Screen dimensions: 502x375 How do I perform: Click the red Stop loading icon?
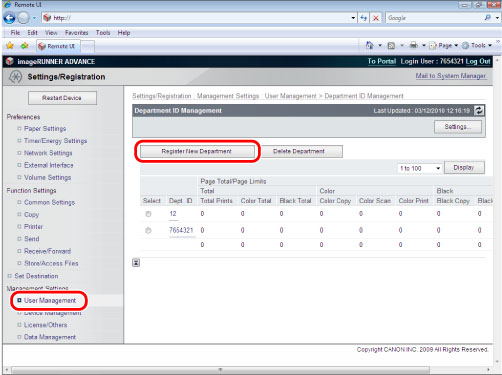coord(376,18)
